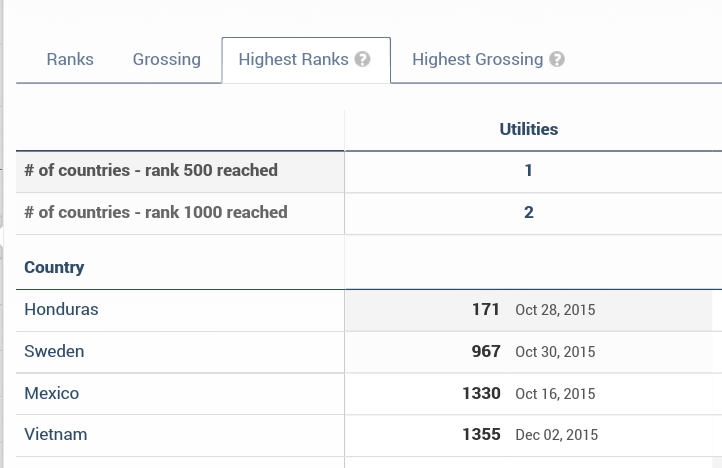Viewport: 722px width, 468px height.
Task: Click help icon beside Highest Grossing
Action: coord(557,59)
